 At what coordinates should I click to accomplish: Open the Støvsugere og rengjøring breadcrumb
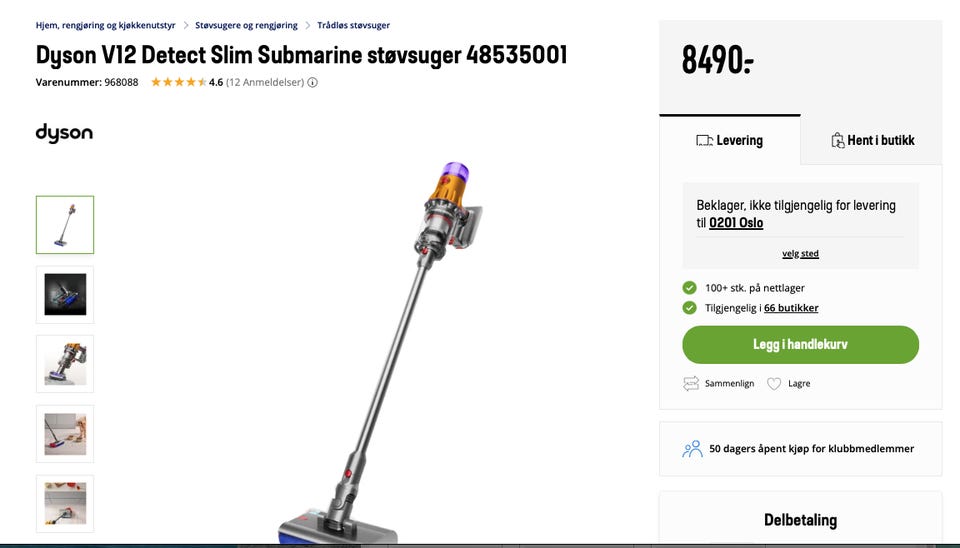246,25
